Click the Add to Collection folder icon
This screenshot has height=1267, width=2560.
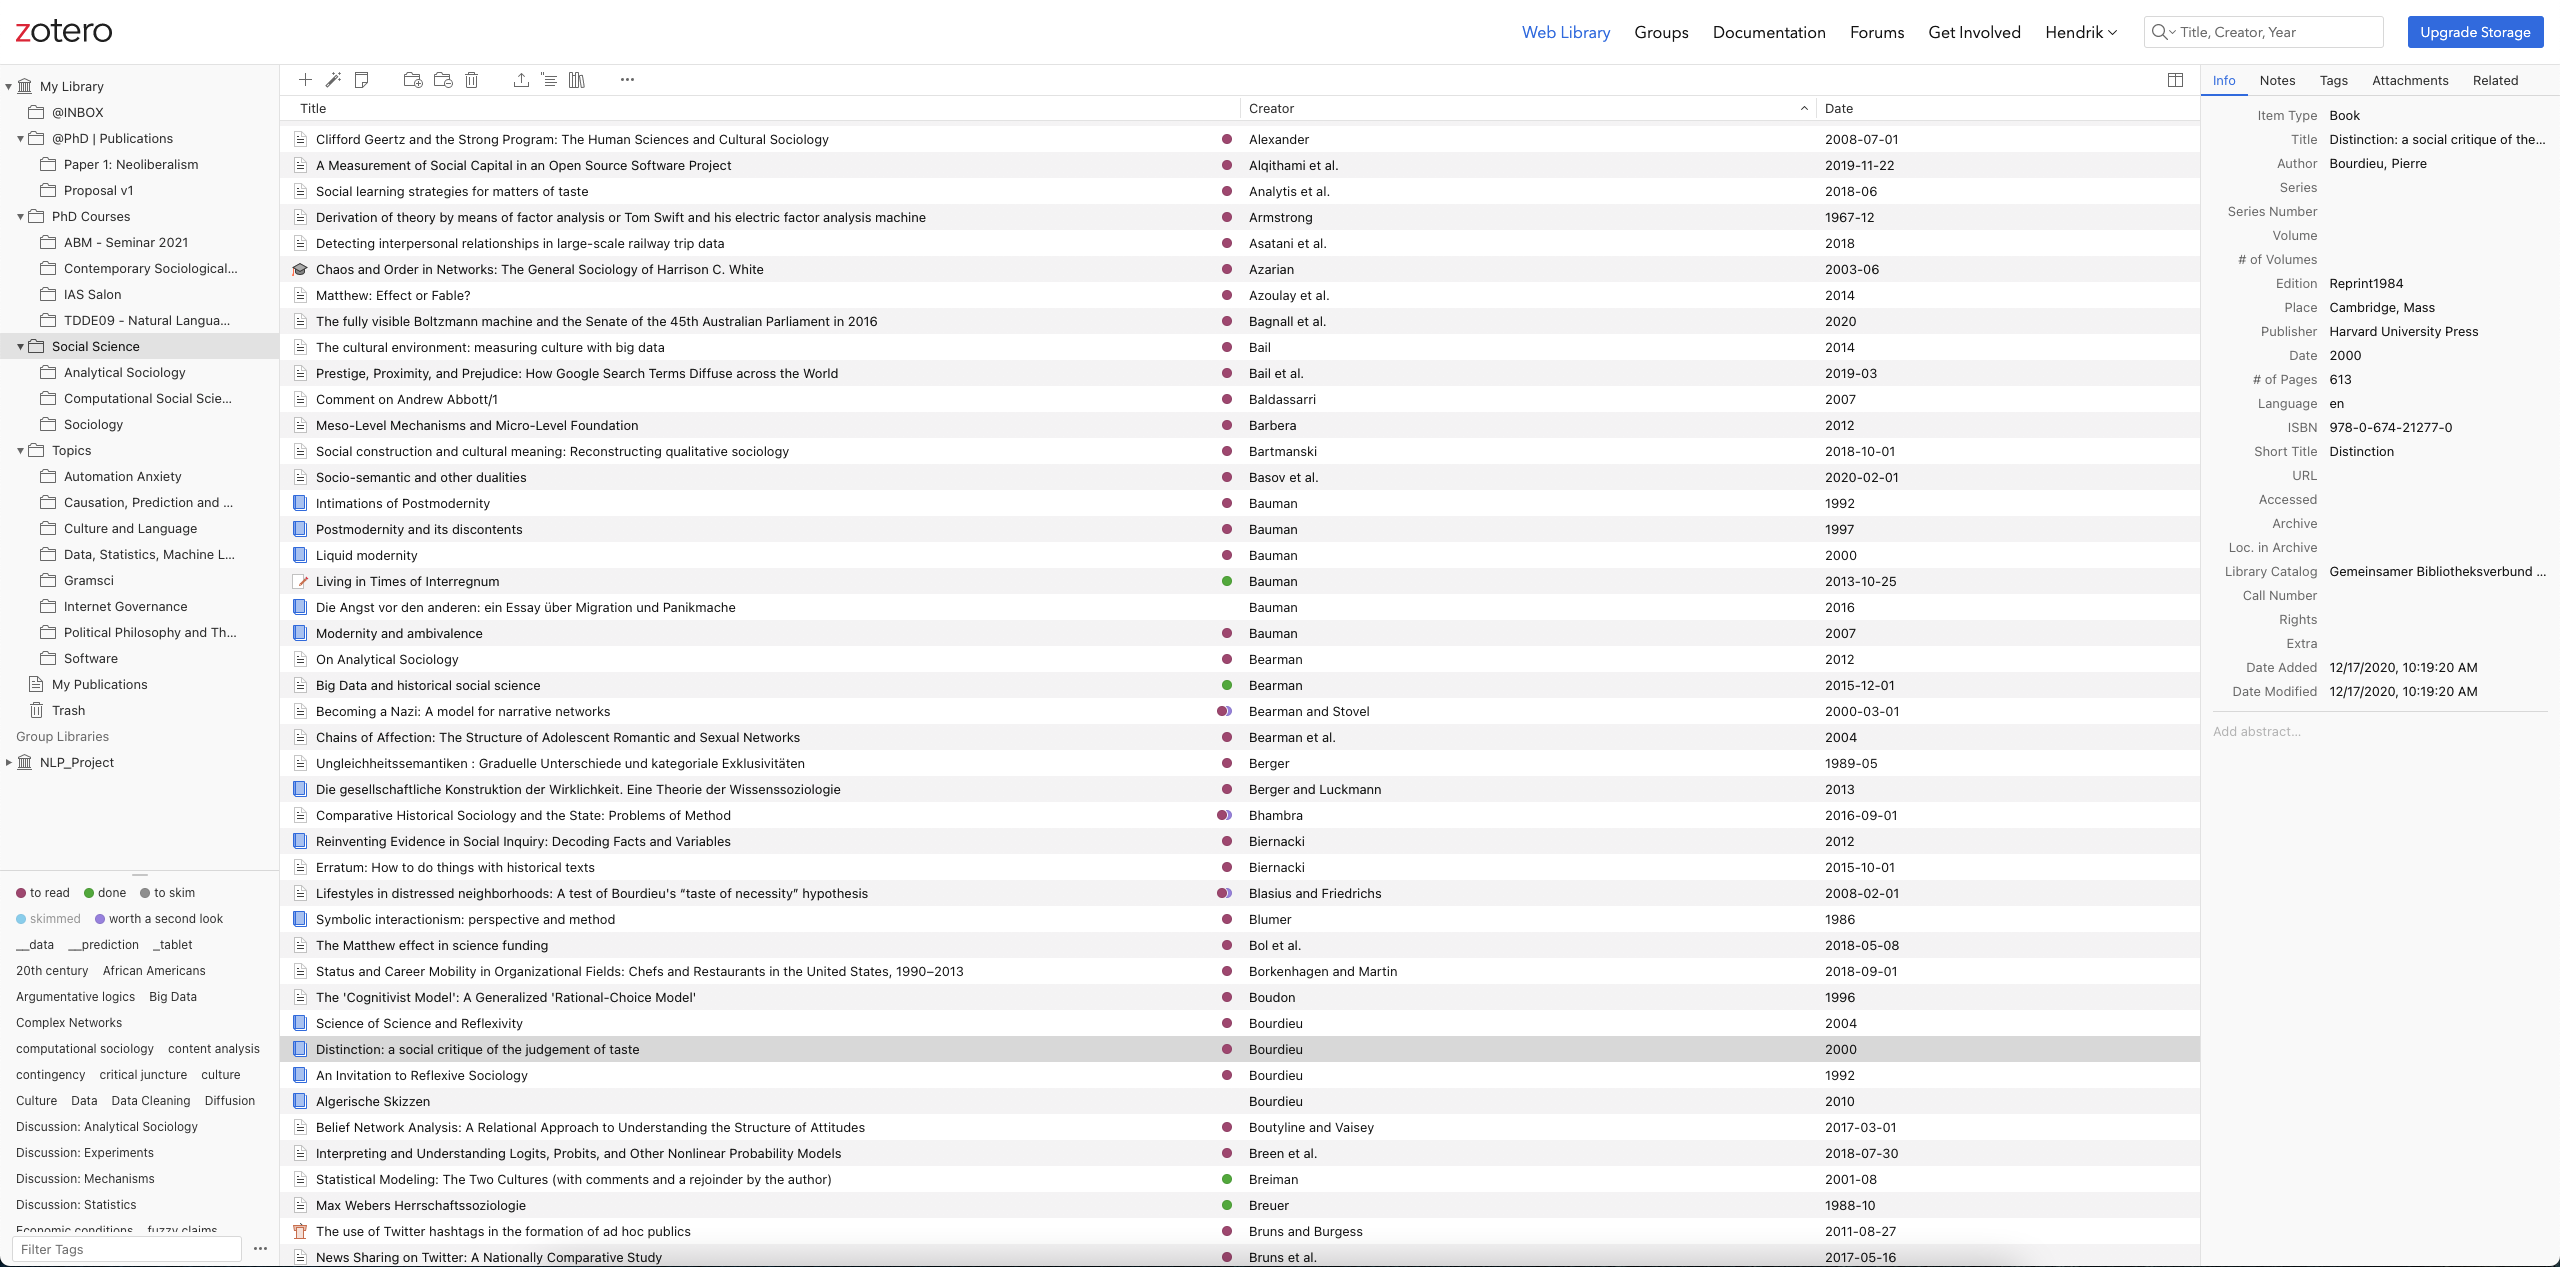[x=412, y=80]
